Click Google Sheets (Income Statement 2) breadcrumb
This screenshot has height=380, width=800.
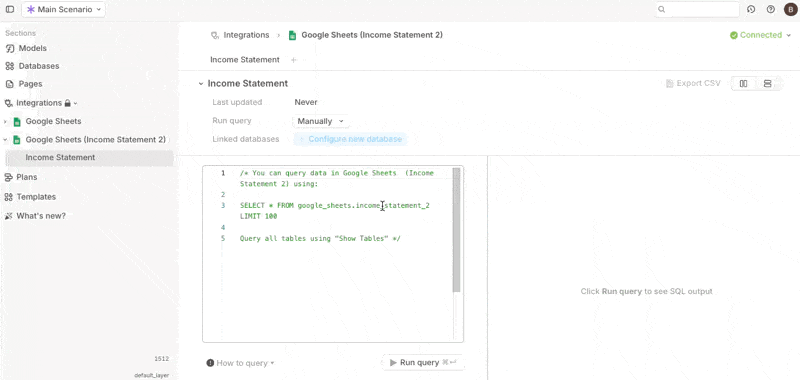point(372,35)
